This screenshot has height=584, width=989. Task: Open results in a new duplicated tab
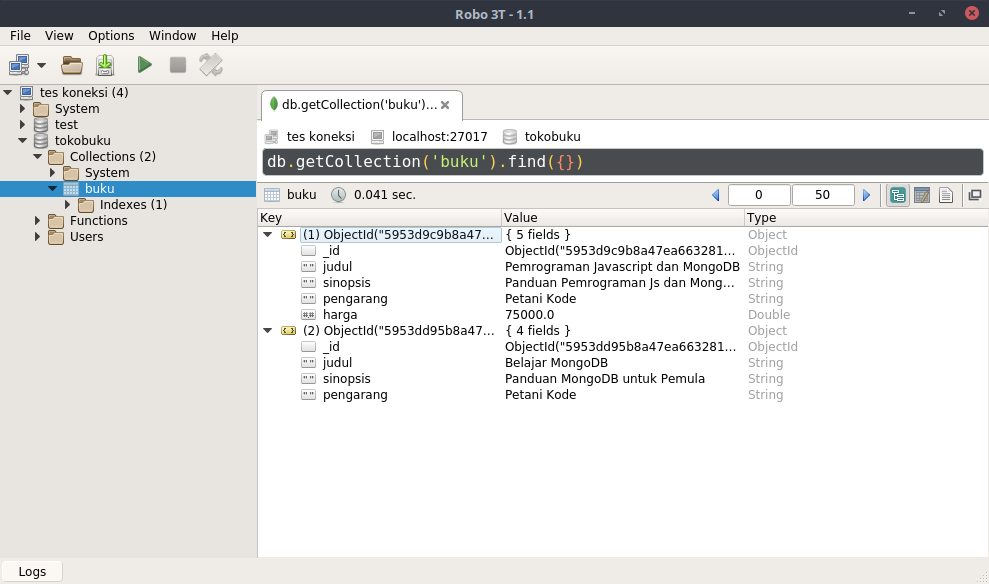pos(975,195)
